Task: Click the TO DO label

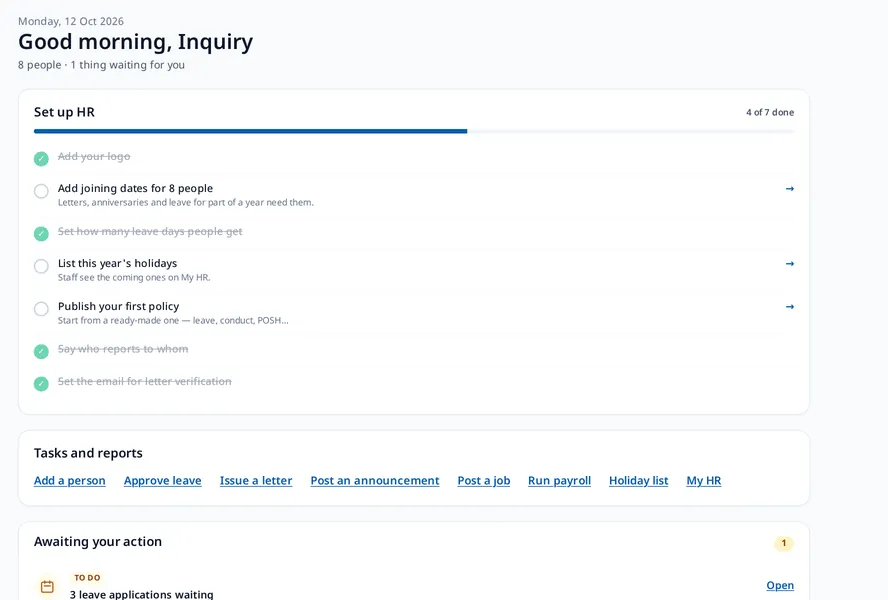Action: point(87,577)
